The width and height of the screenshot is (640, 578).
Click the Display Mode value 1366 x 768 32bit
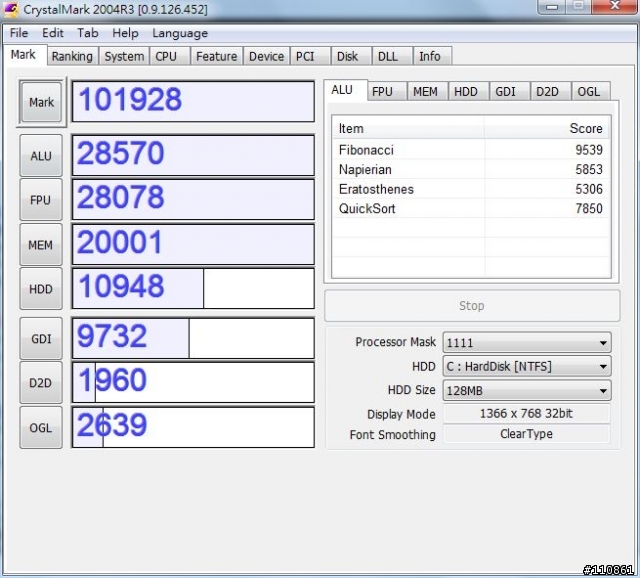click(x=527, y=413)
